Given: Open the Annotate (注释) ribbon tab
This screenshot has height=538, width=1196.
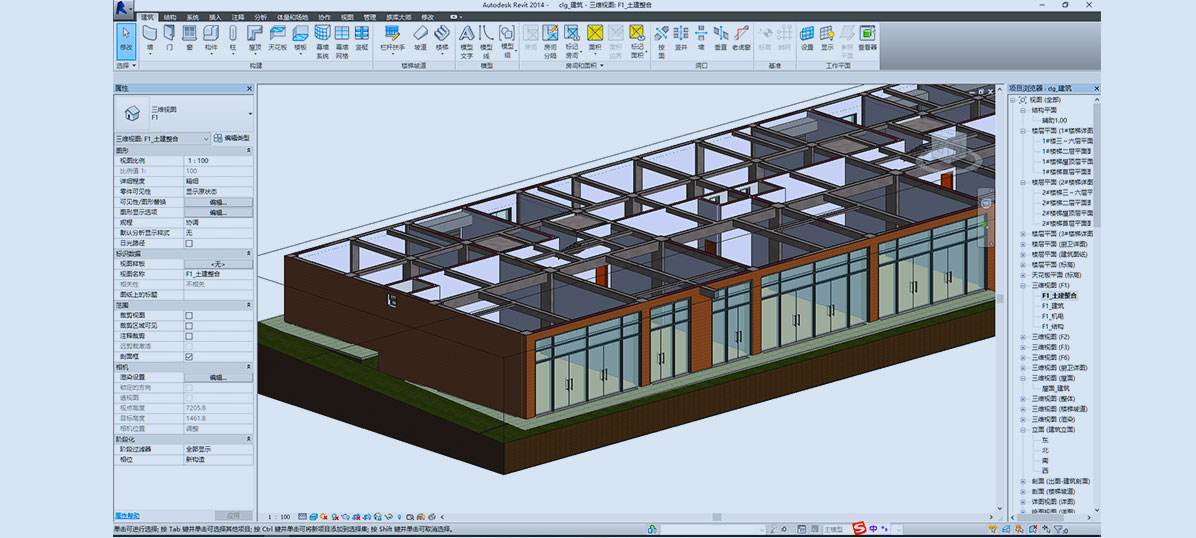Looking at the screenshot, I should pos(237,17).
